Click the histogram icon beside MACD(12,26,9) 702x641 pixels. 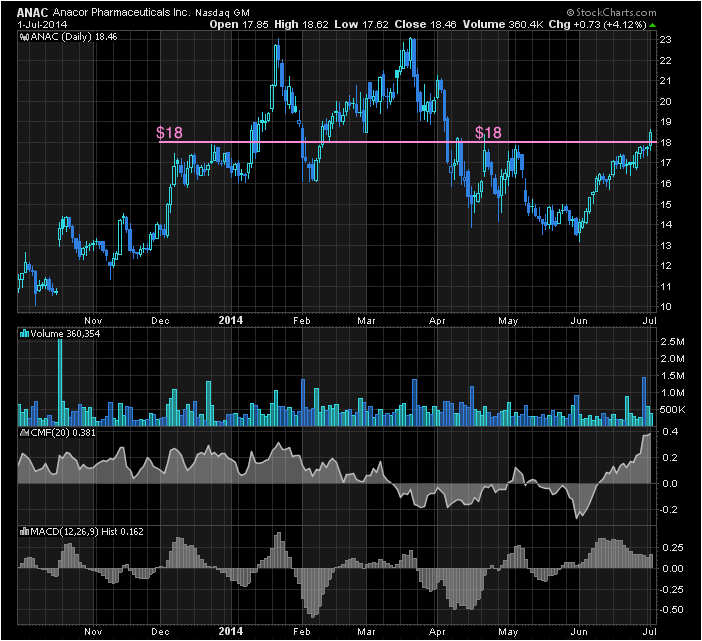point(25,532)
